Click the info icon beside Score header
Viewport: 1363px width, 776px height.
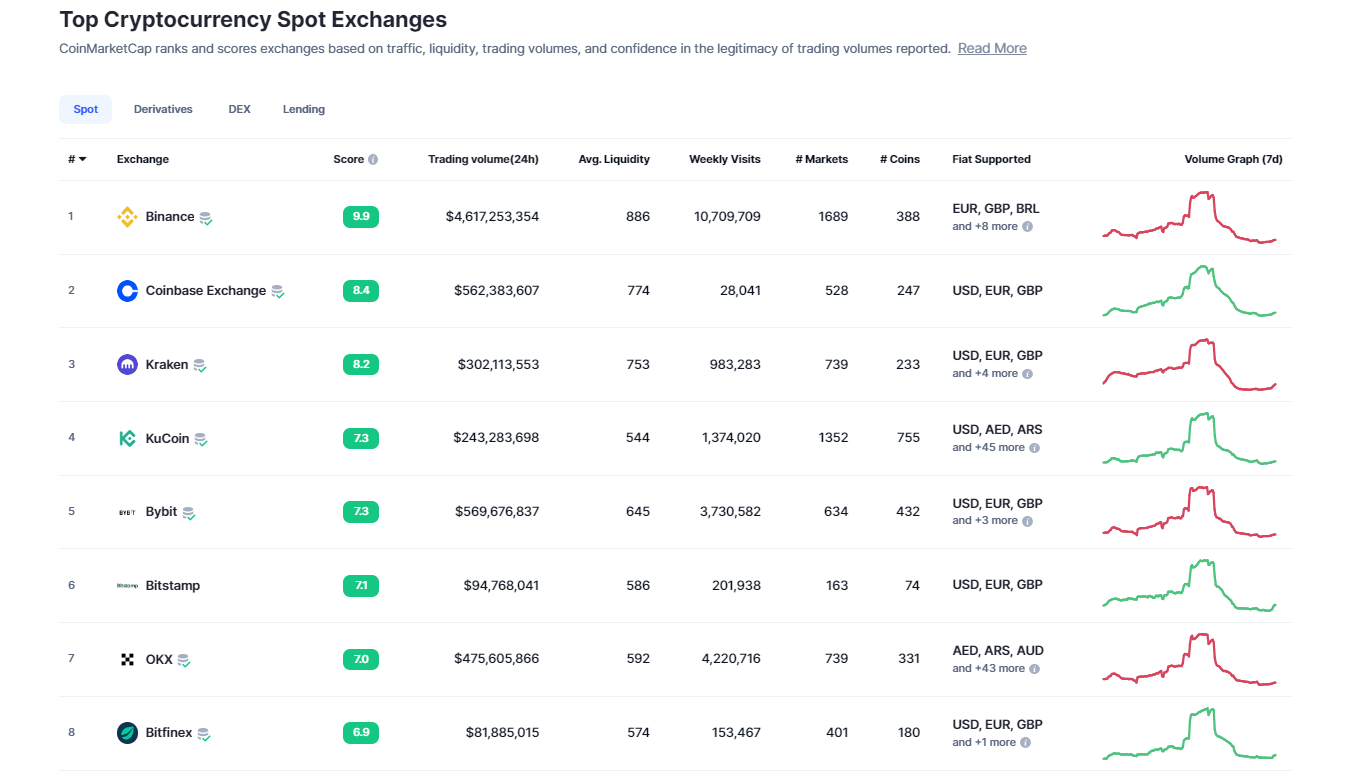coord(373,160)
